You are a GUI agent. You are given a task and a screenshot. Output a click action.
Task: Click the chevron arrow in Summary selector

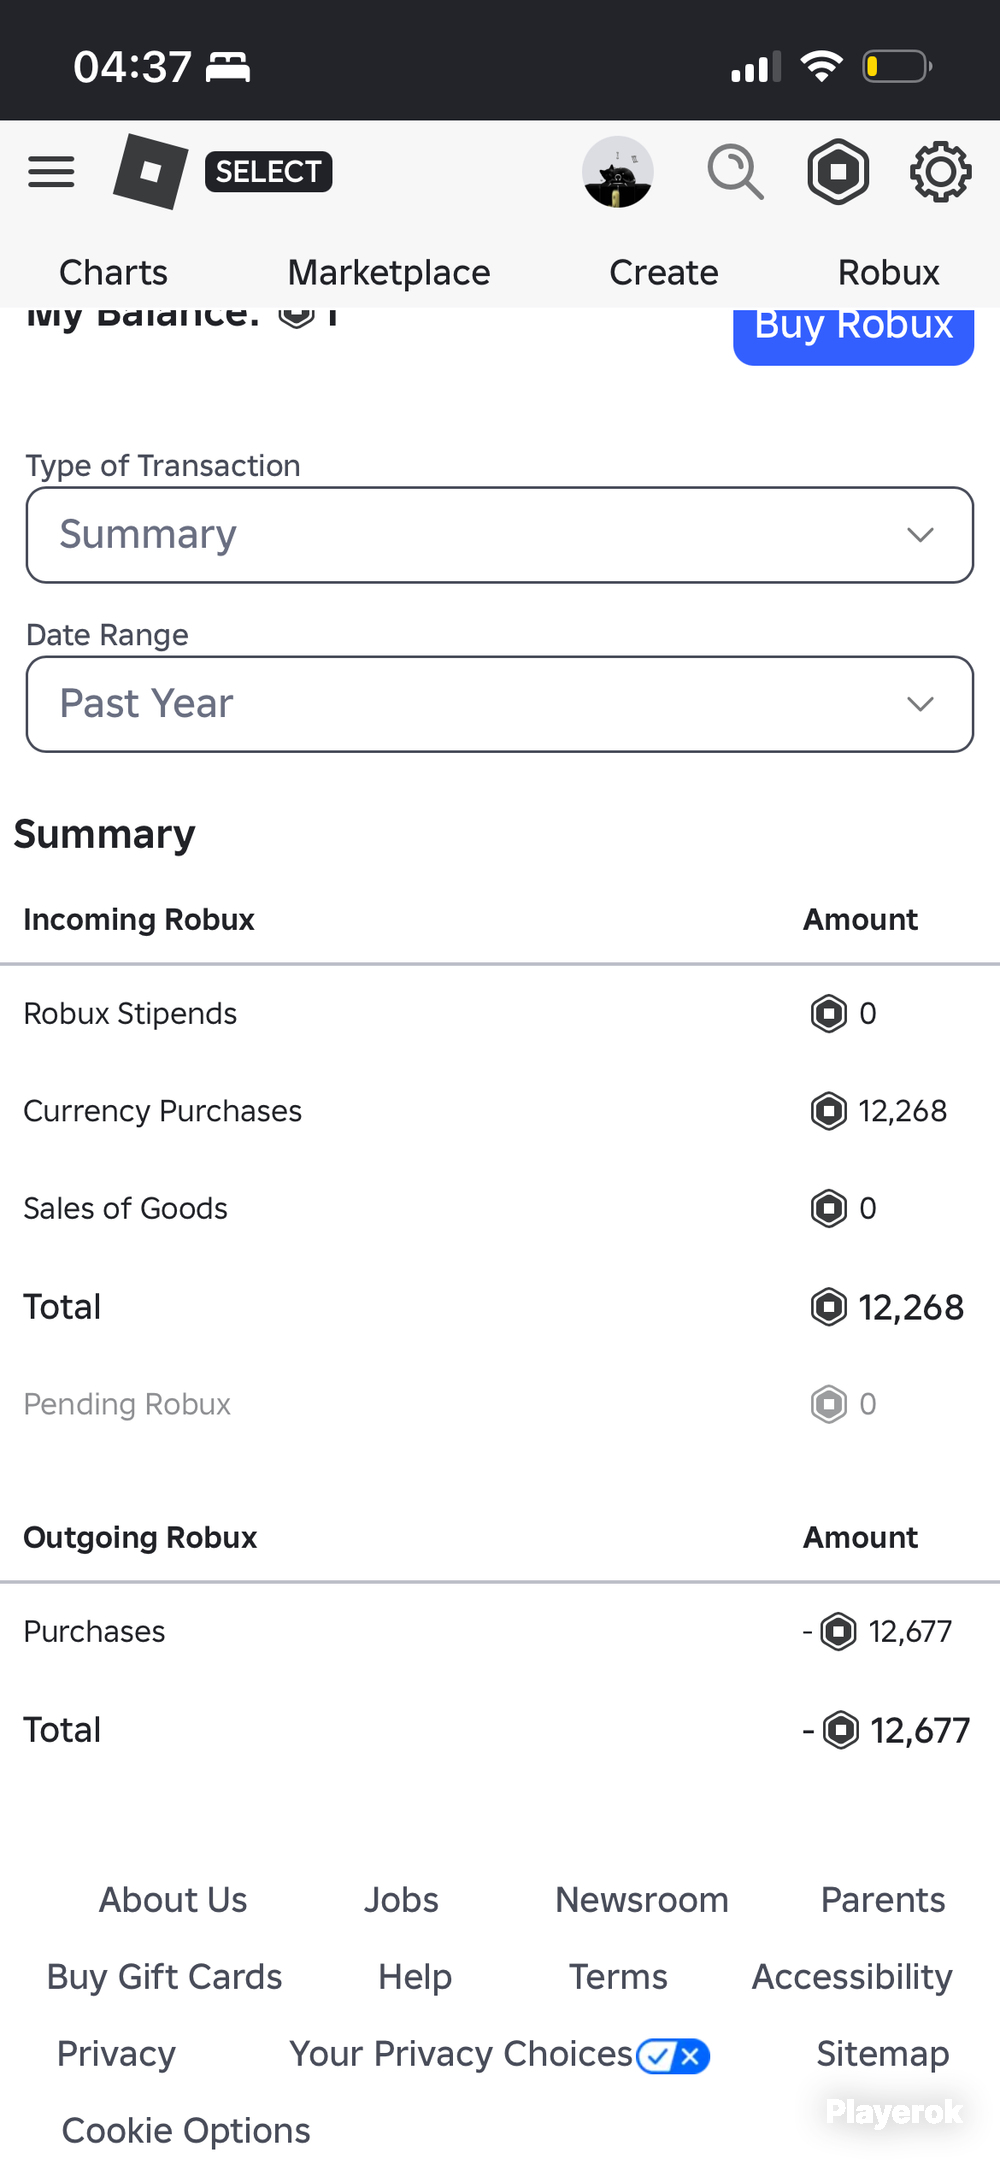coord(920,535)
